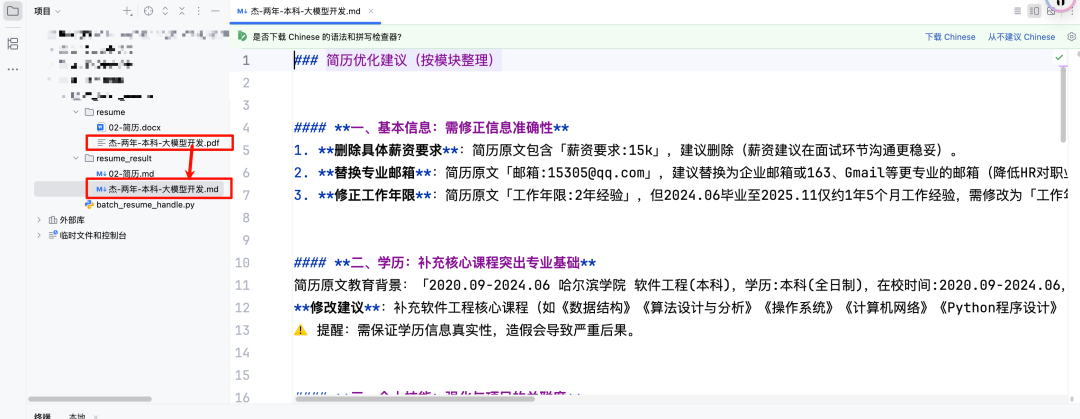The image size is (1080, 419).
Task: Click line number 5 in the gutter
Action: [244, 150]
